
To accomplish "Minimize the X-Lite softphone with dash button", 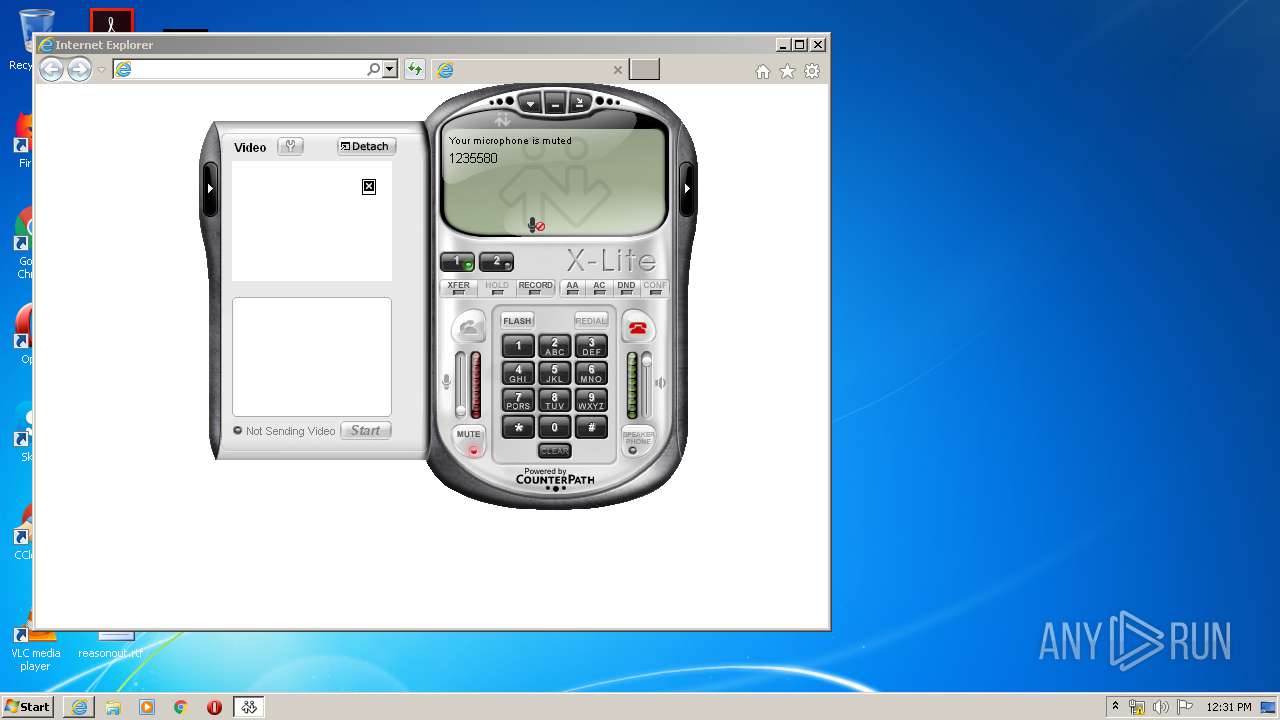I will click(555, 103).
